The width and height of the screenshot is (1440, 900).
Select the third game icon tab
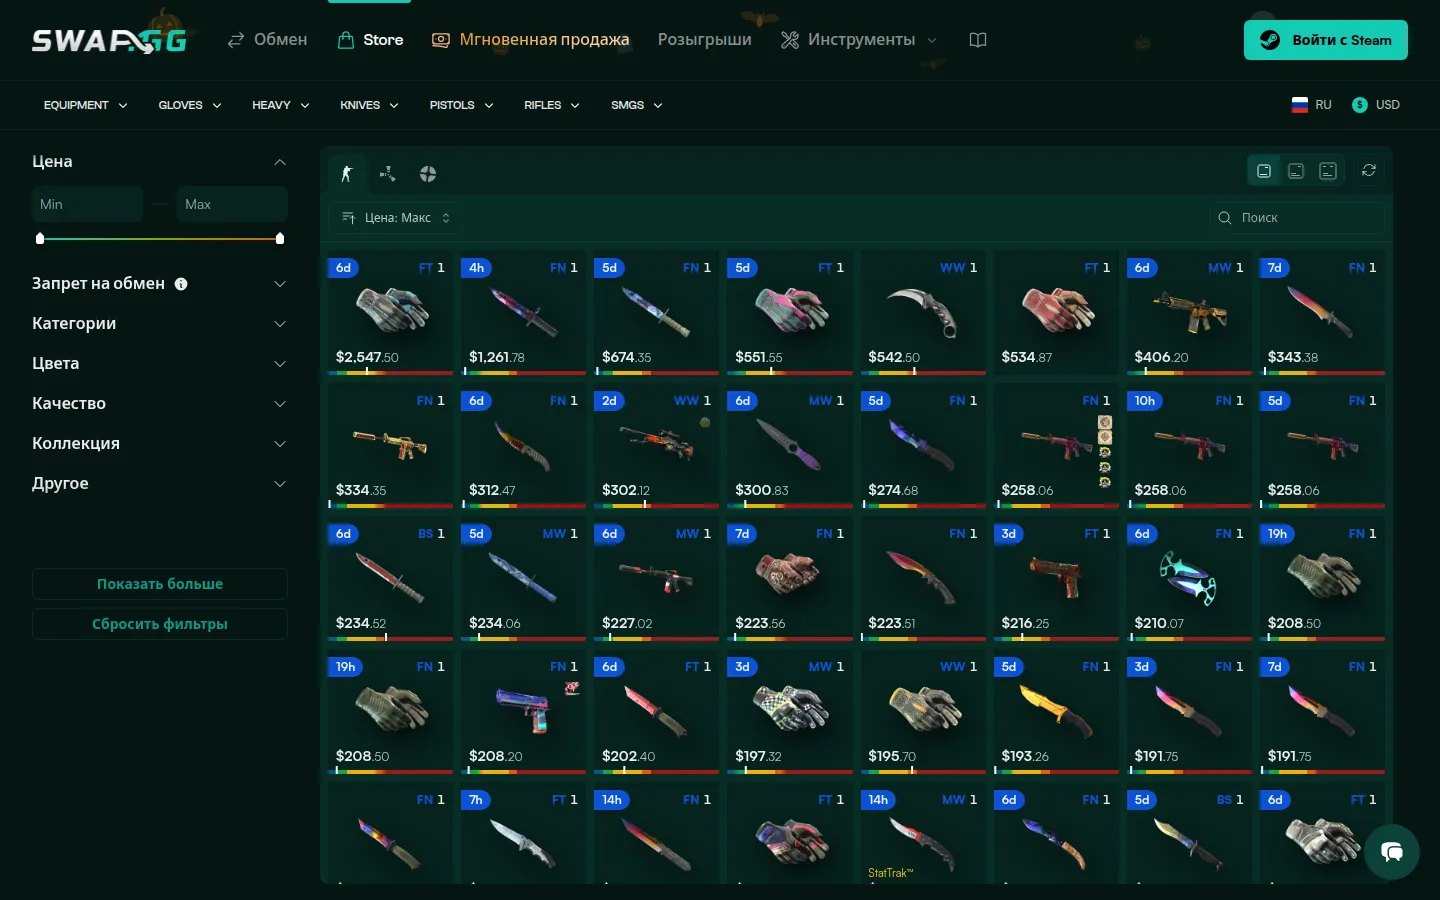tap(428, 174)
